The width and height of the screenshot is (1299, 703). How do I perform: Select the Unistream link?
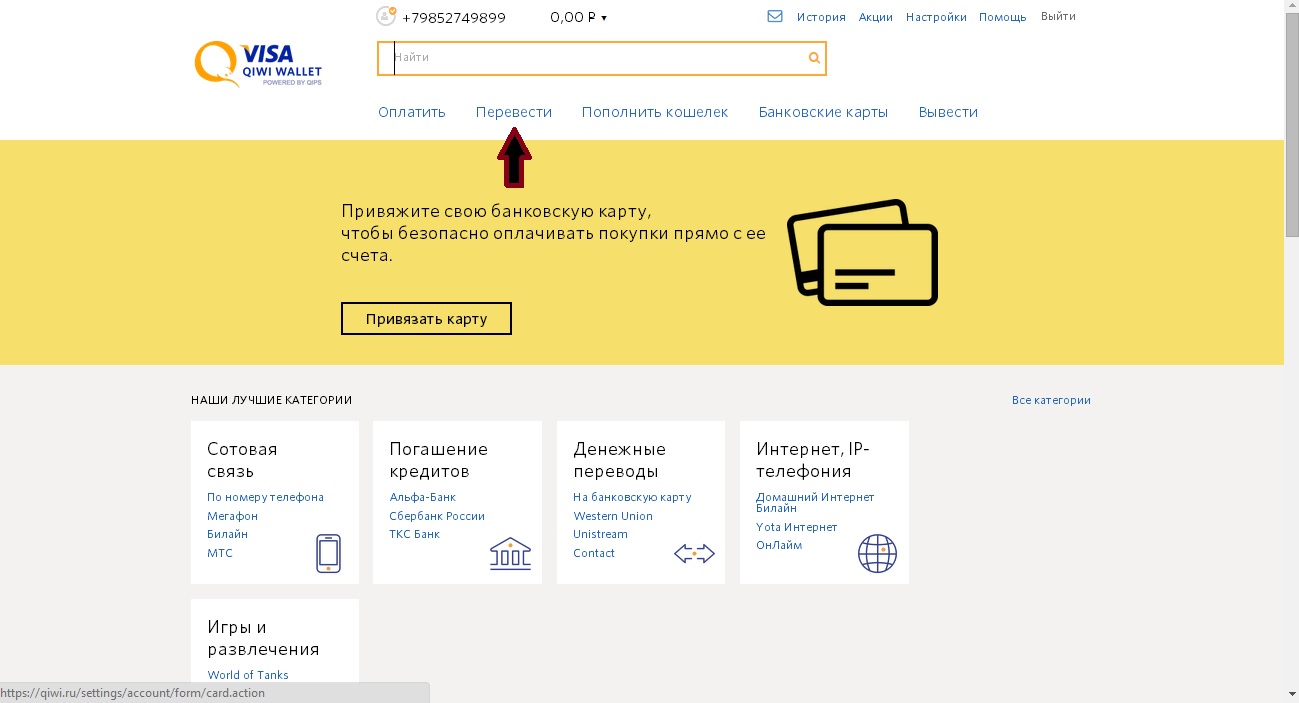[600, 534]
